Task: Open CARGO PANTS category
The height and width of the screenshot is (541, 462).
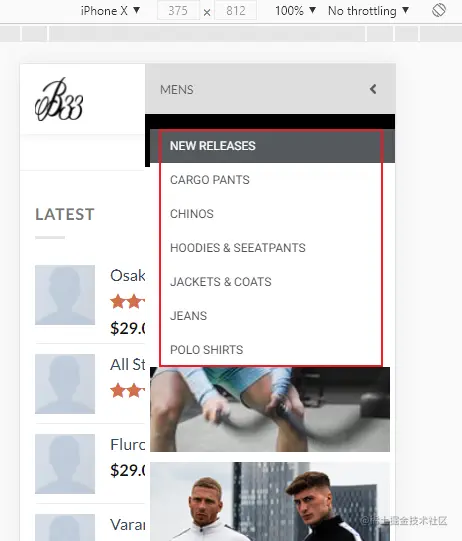Action: pyautogui.click(x=210, y=180)
